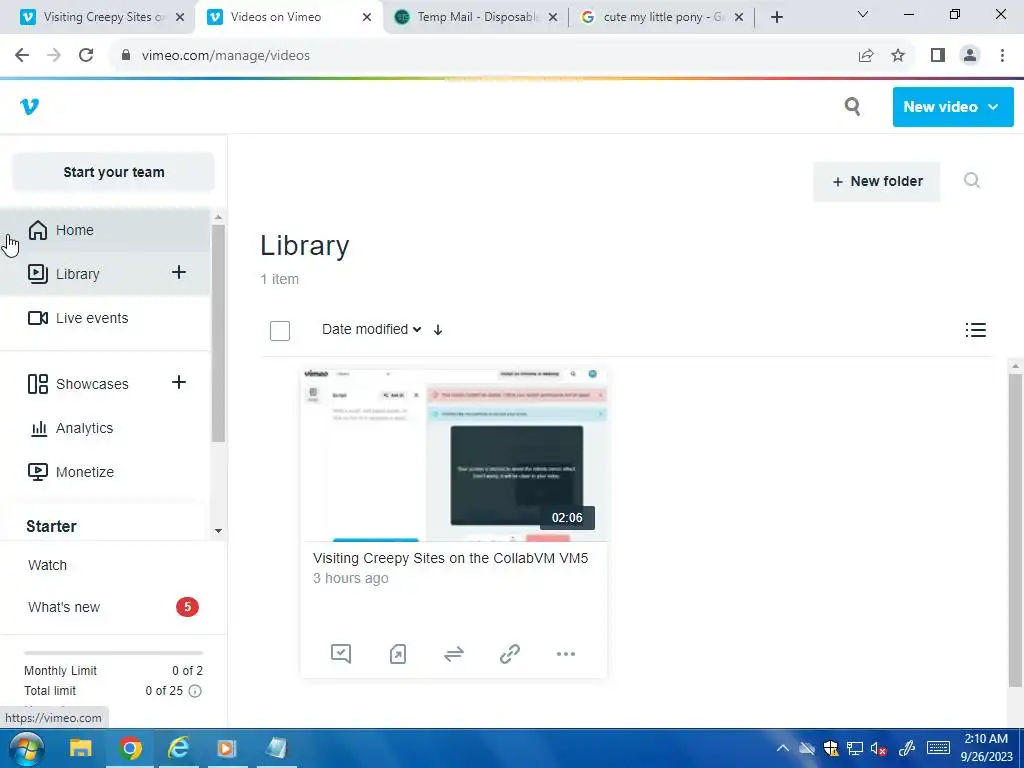Open Internet Explorer from taskbar
The width and height of the screenshot is (1024, 768).
tap(178, 748)
